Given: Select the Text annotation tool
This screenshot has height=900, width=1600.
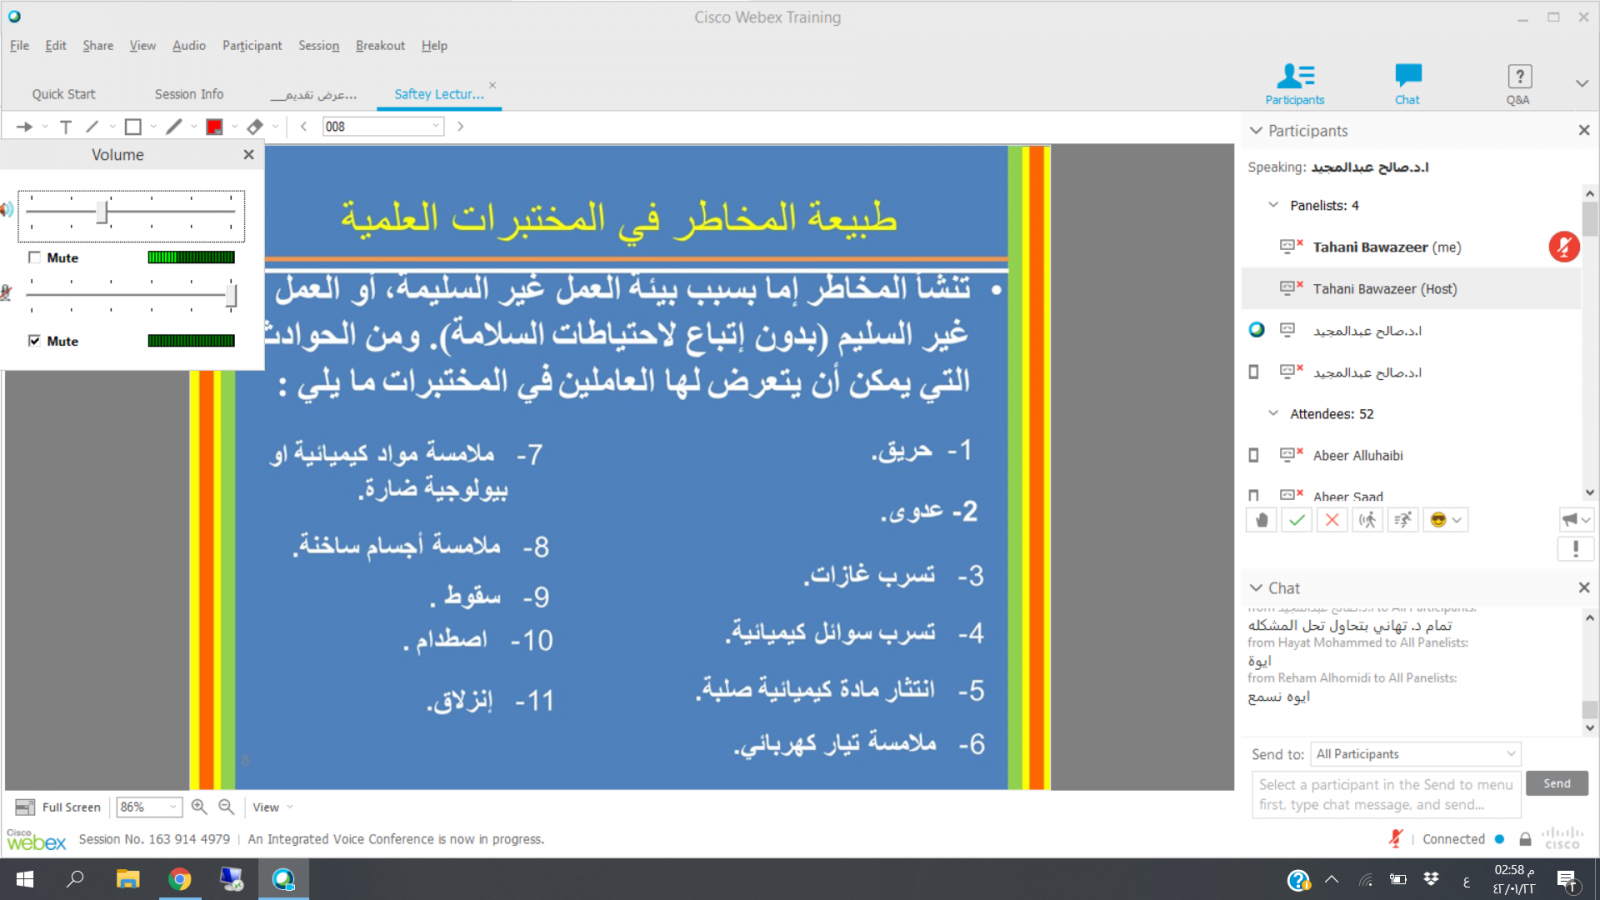Looking at the screenshot, I should pyautogui.click(x=66, y=127).
